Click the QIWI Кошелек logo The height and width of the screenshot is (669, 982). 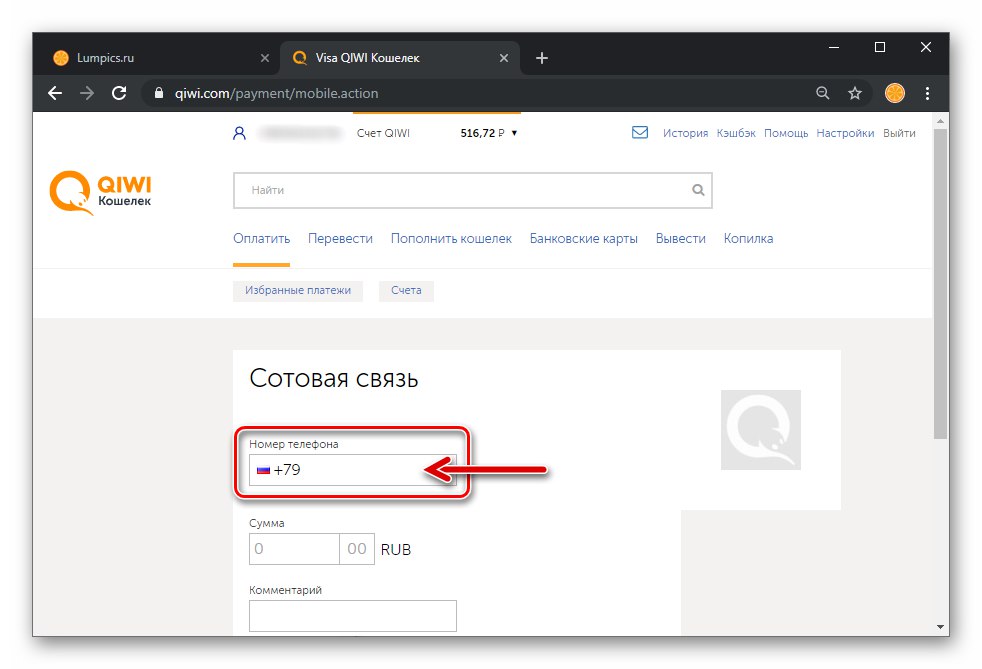(x=99, y=190)
